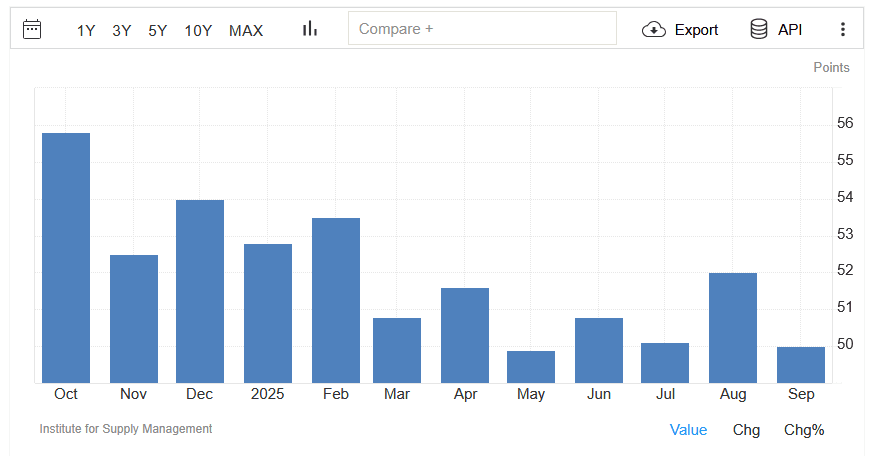Image resolution: width=882 pixels, height=456 pixels.
Task: Click the 2025 January bar
Action: 268,314
